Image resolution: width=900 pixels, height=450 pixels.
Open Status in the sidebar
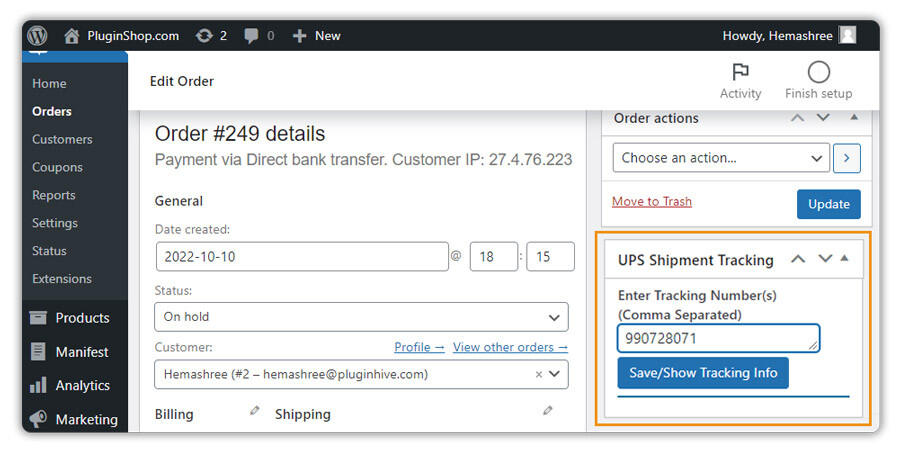click(x=49, y=251)
